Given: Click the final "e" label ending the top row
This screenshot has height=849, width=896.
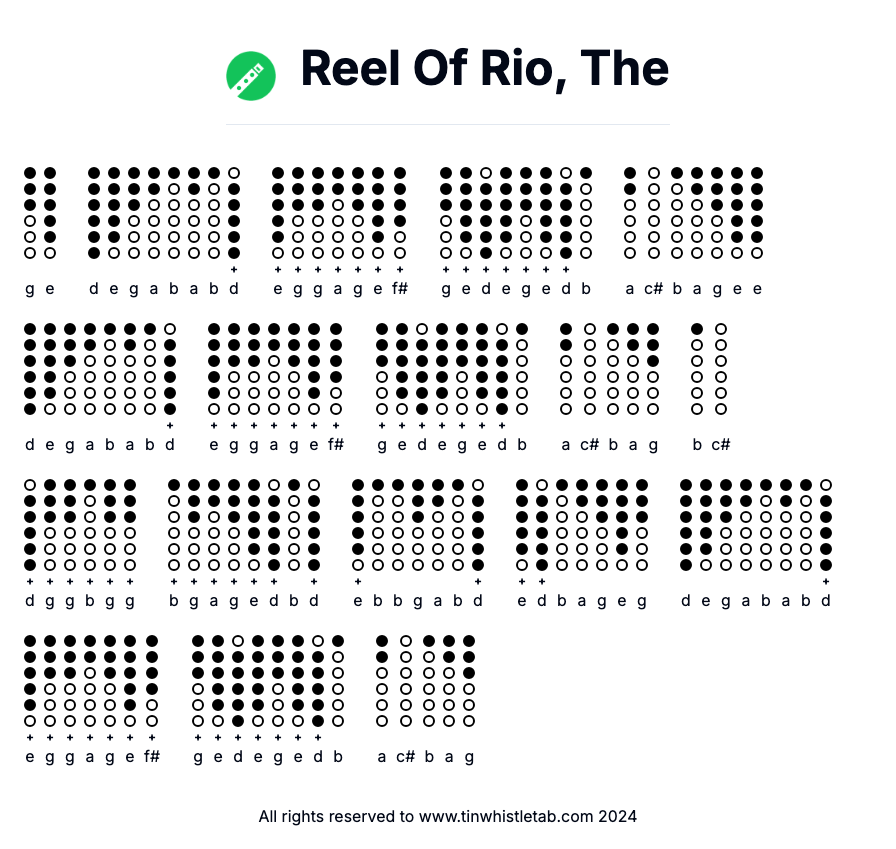Looking at the screenshot, I should click(x=758, y=289).
